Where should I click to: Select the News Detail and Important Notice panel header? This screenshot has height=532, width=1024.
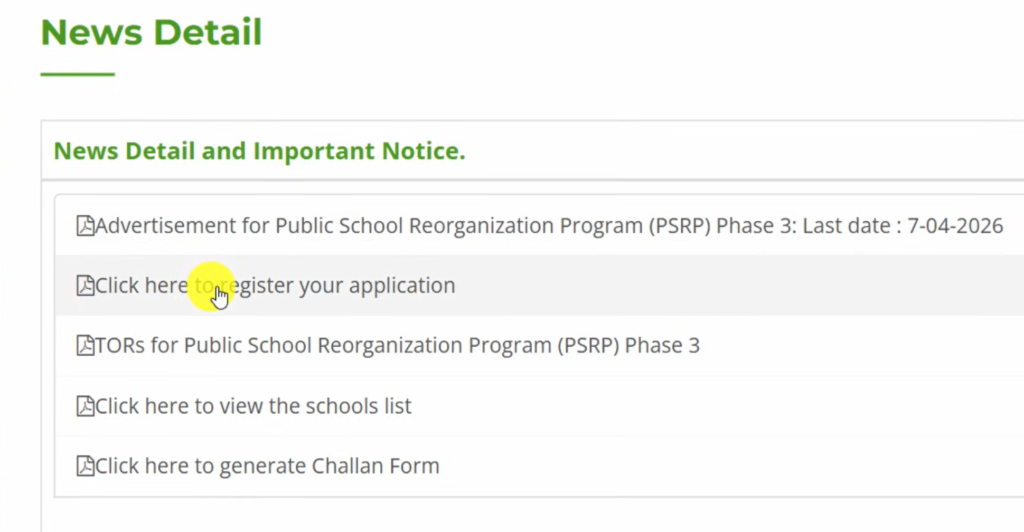pos(259,152)
